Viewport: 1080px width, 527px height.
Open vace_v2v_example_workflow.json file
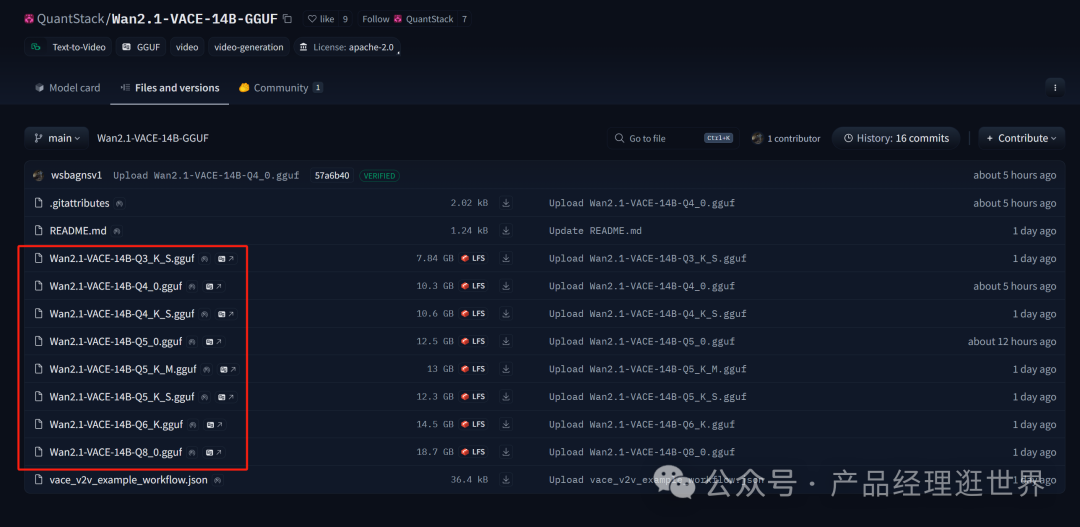click(x=128, y=479)
